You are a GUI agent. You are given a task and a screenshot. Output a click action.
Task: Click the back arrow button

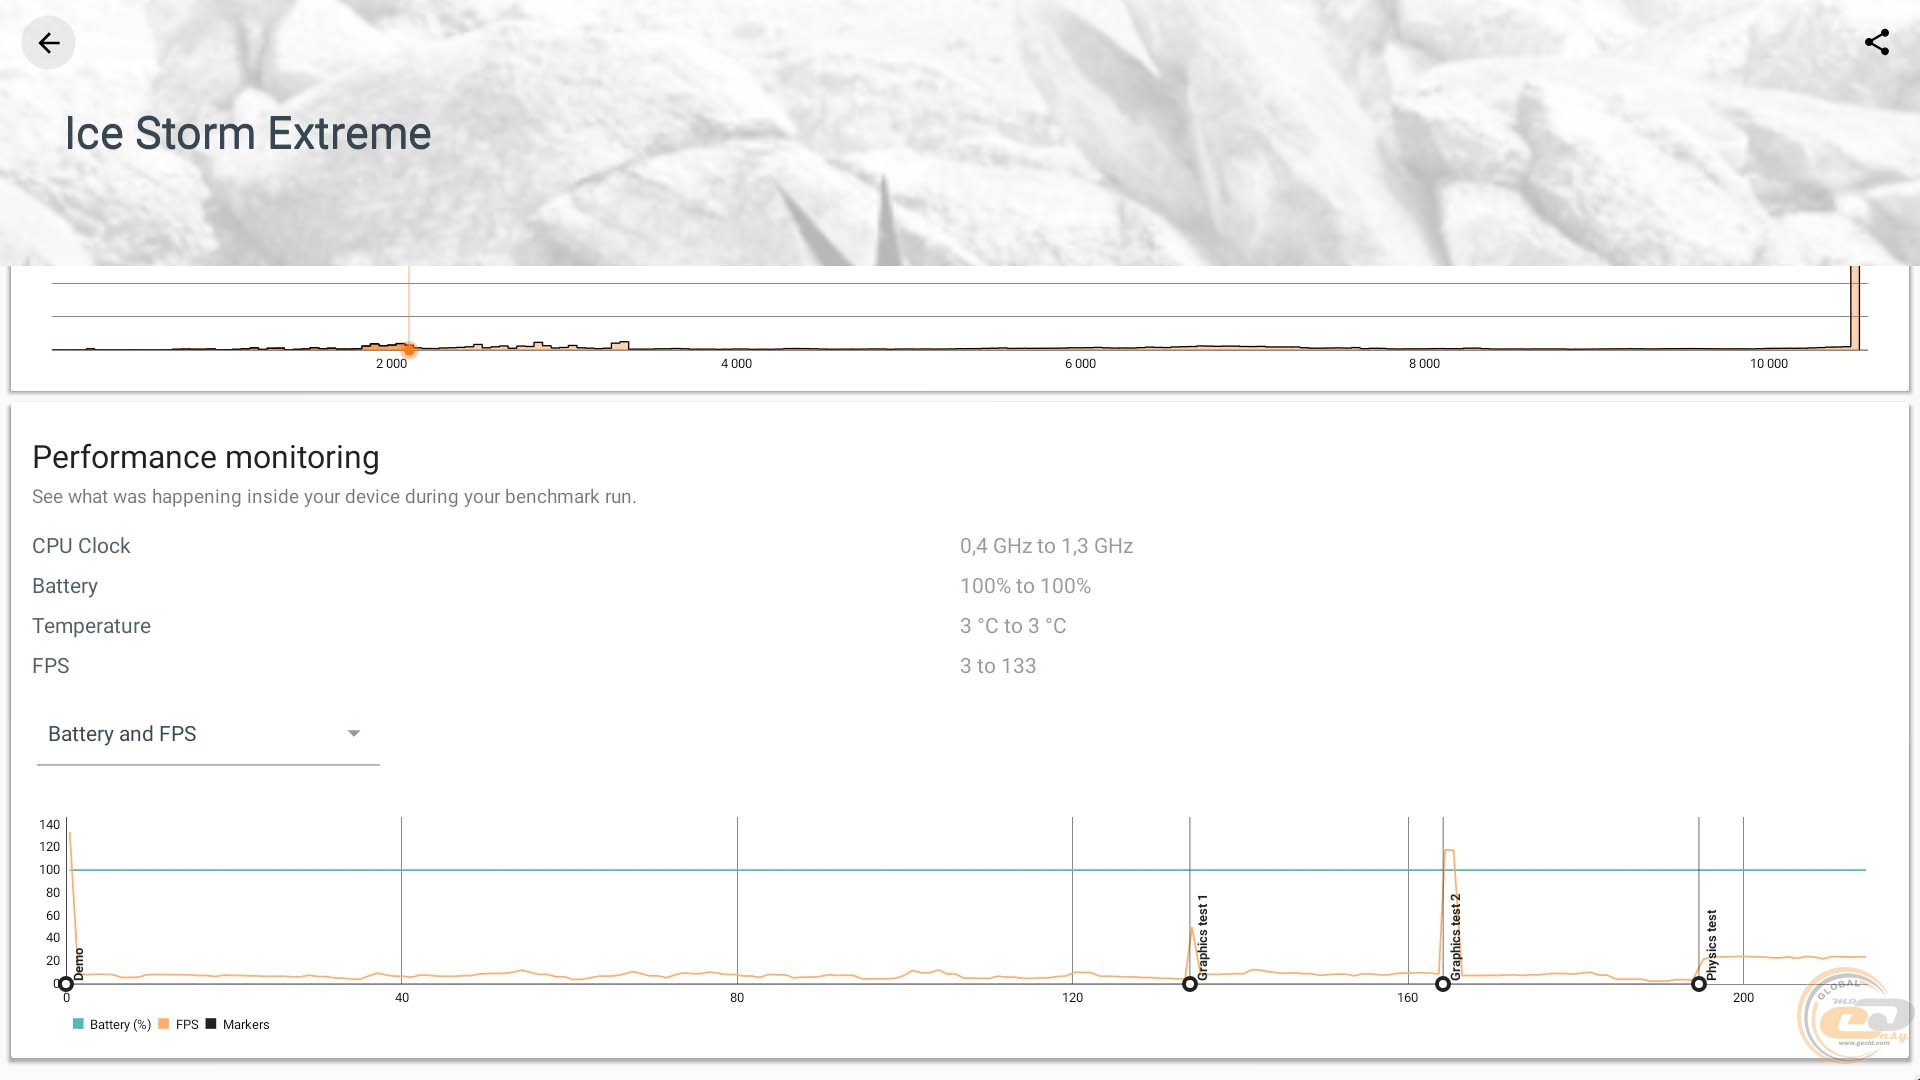pyautogui.click(x=48, y=43)
